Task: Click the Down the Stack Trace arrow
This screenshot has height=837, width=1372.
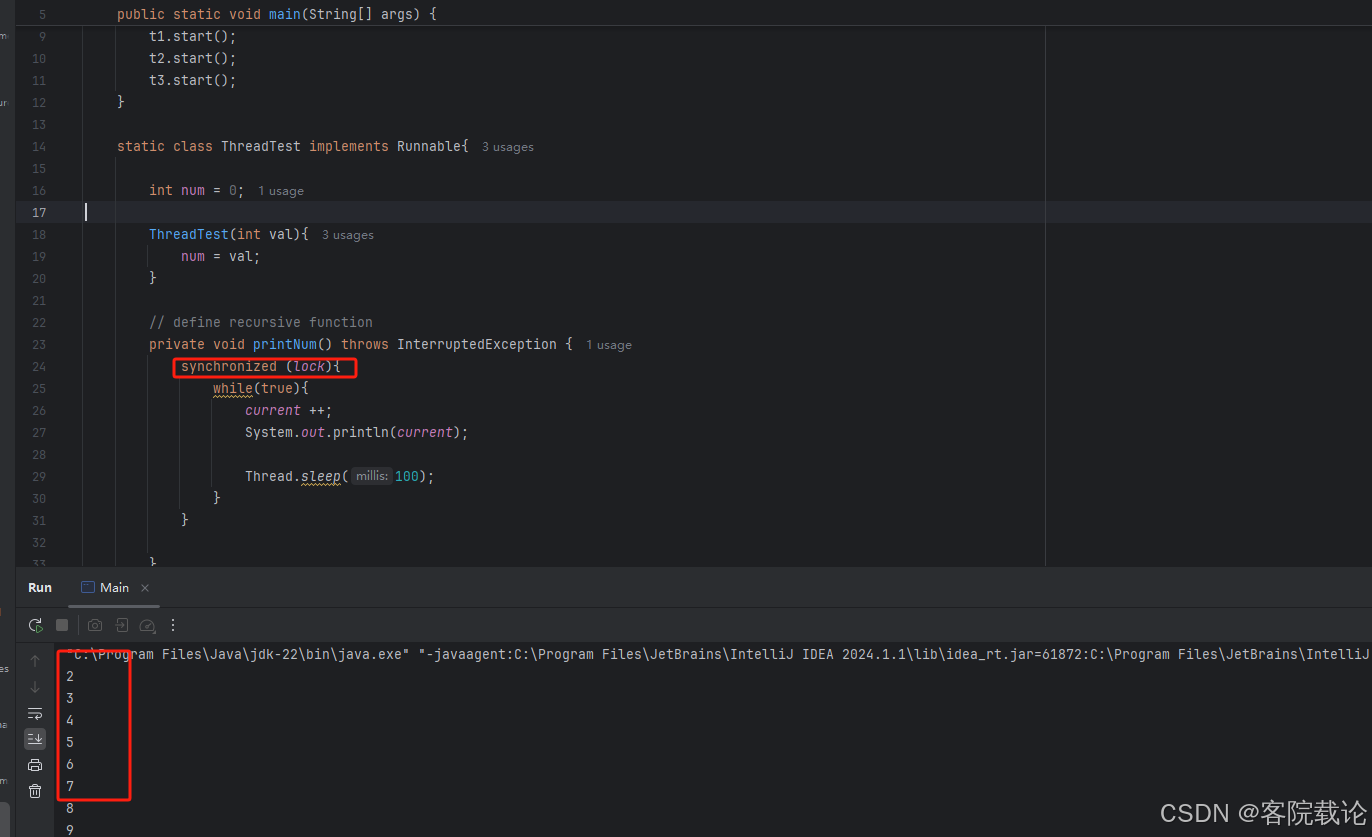Action: [x=35, y=687]
